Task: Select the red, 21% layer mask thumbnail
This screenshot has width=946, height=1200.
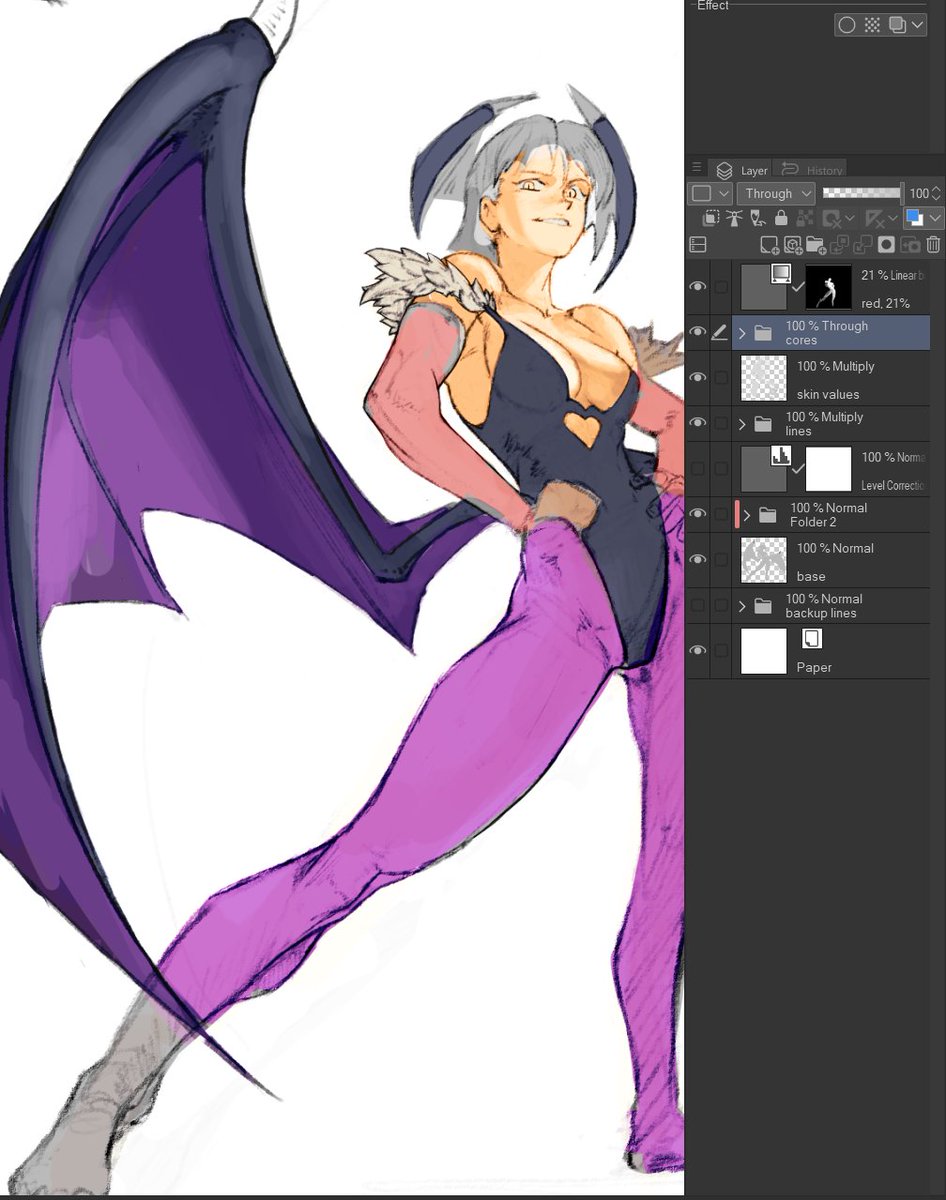Action: pyautogui.click(x=829, y=287)
